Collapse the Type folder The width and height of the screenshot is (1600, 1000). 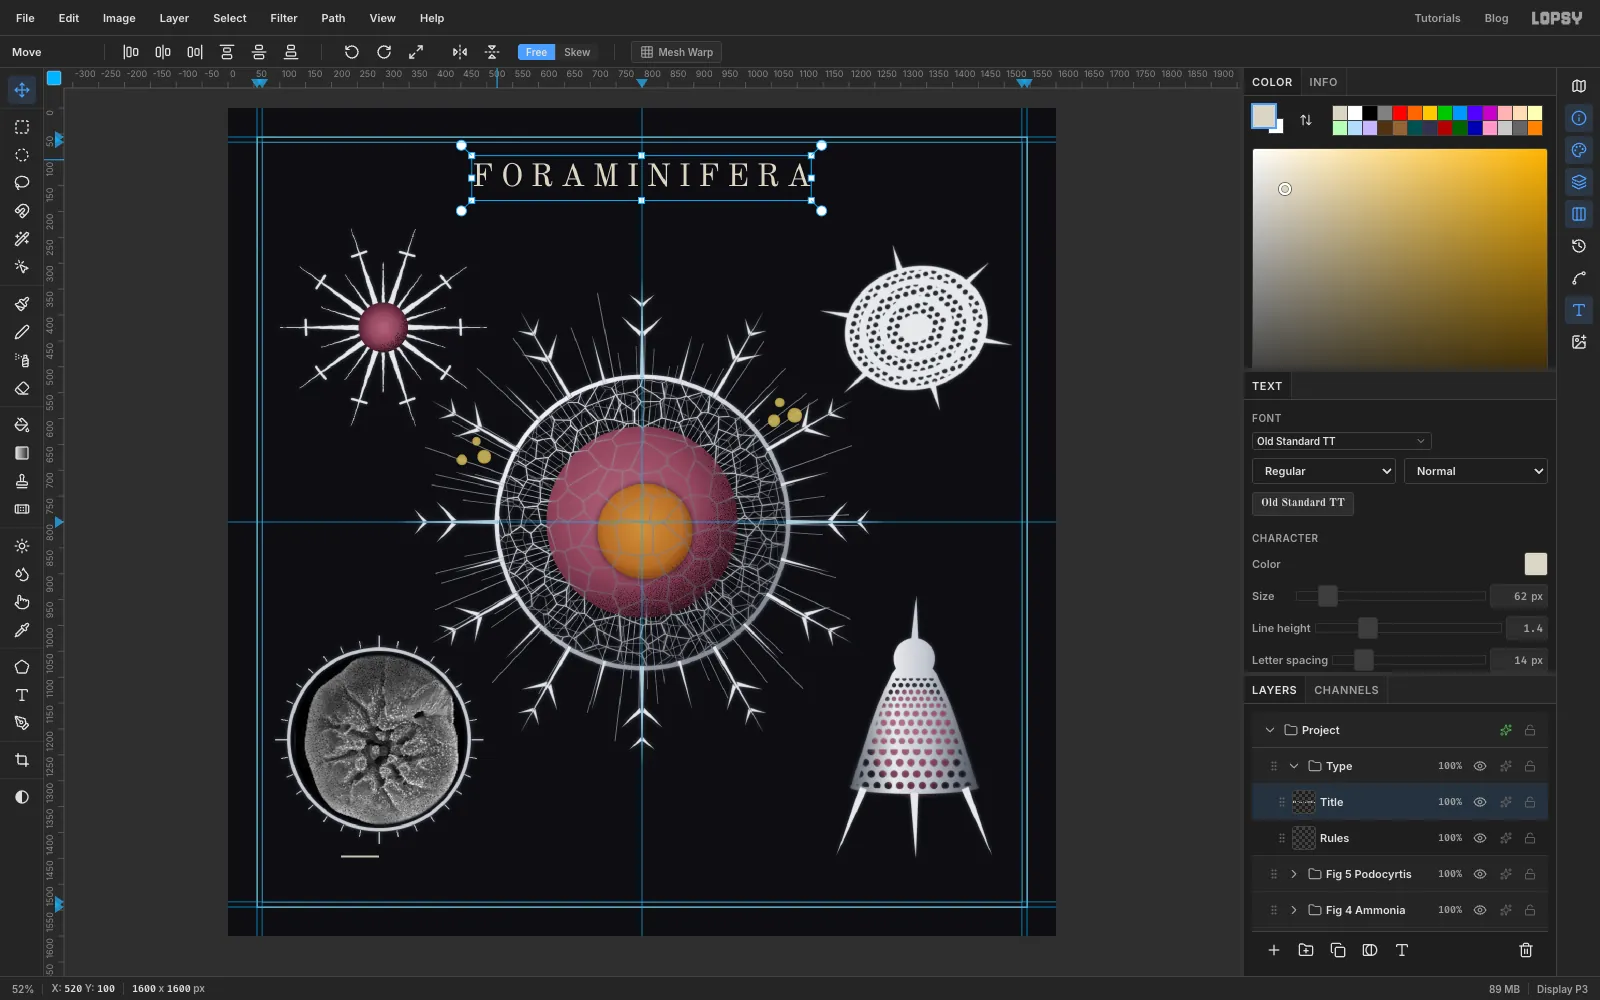pos(1294,766)
